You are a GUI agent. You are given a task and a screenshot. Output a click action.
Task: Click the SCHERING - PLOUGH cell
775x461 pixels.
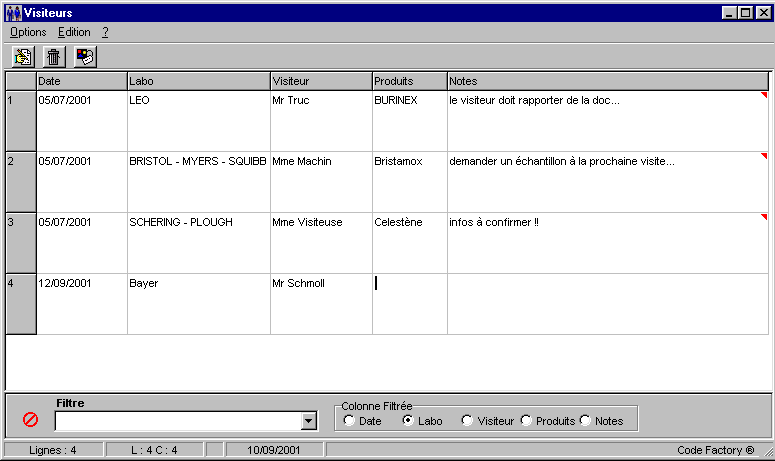[x=199, y=243]
